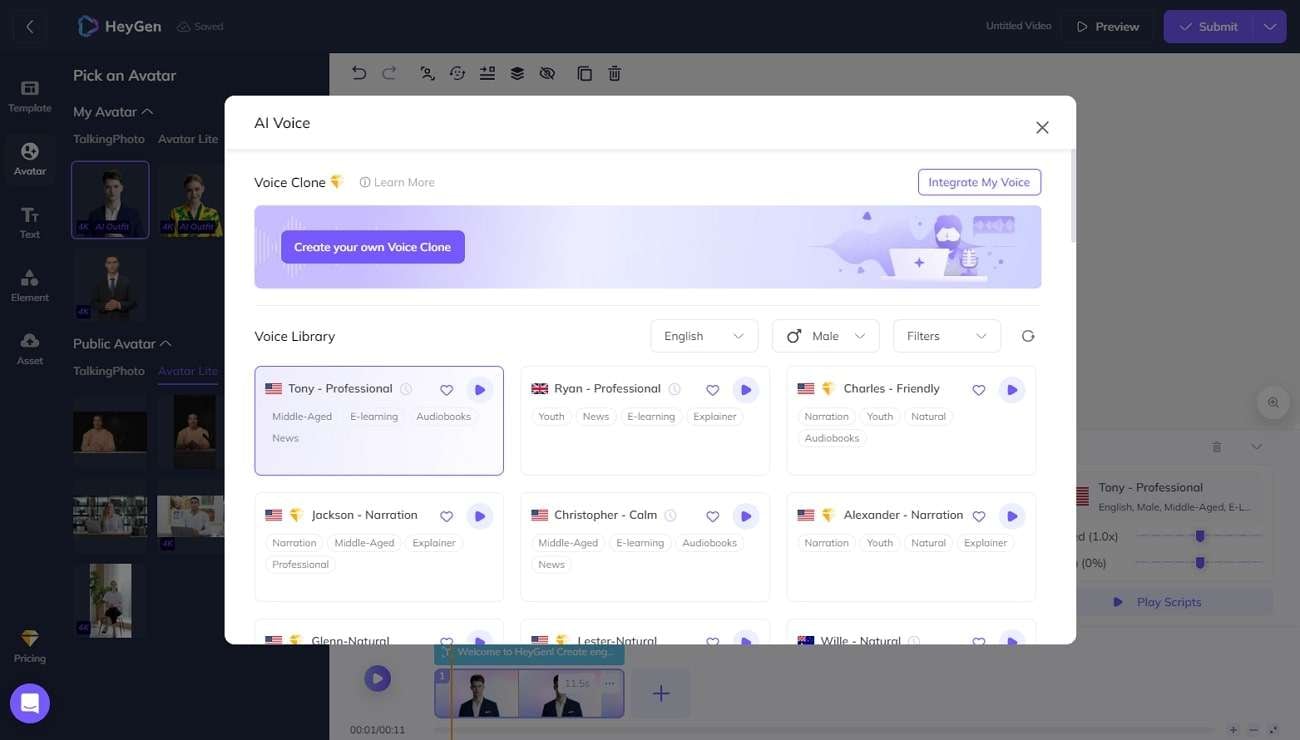Click the face swap icon in toolbar
The height and width of the screenshot is (740, 1300).
point(457,73)
